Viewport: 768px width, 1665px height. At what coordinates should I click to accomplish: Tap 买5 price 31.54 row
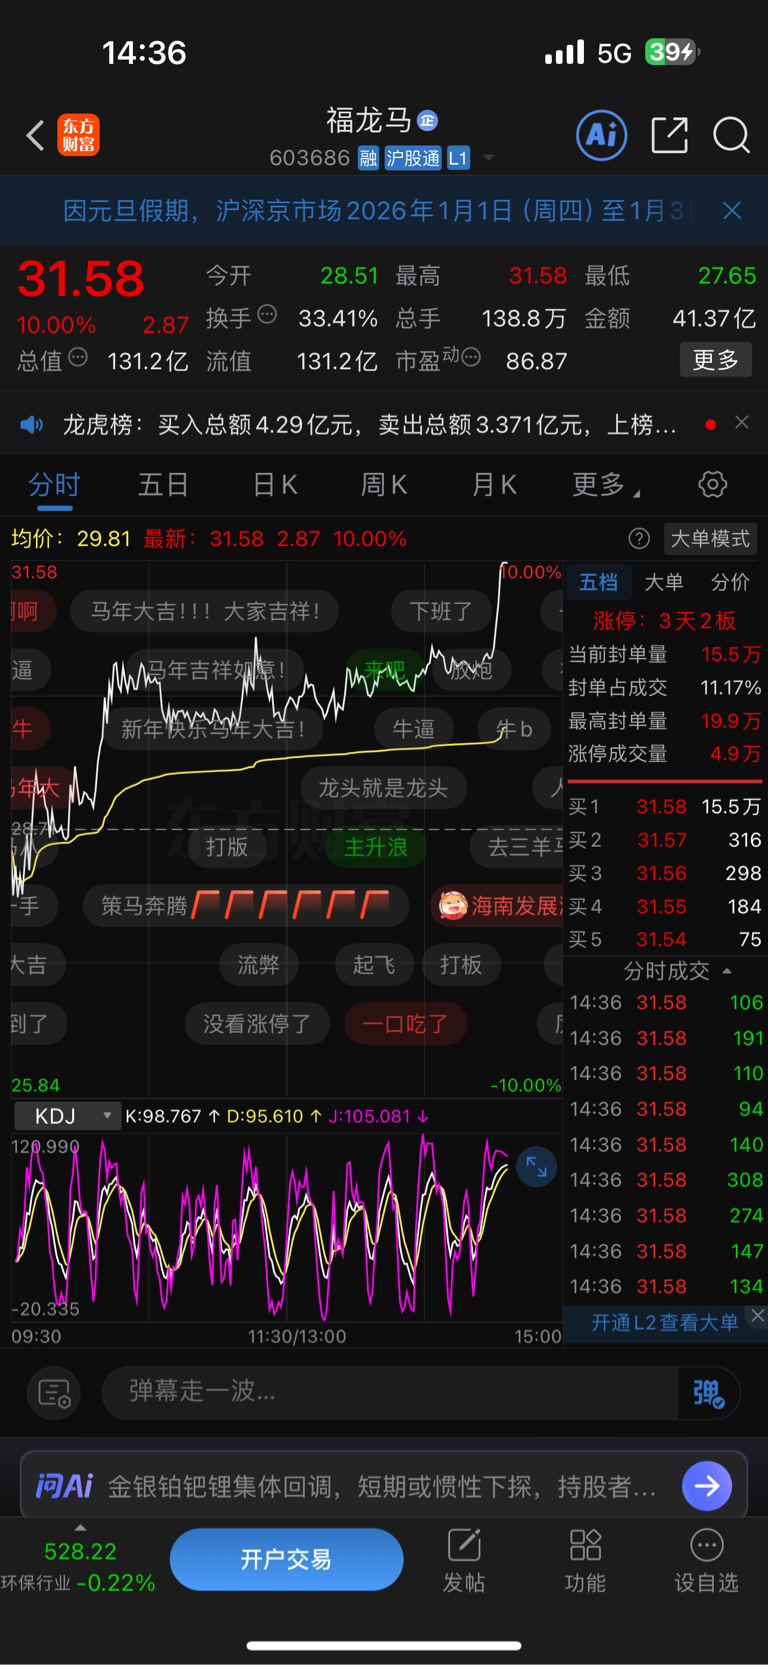665,939
